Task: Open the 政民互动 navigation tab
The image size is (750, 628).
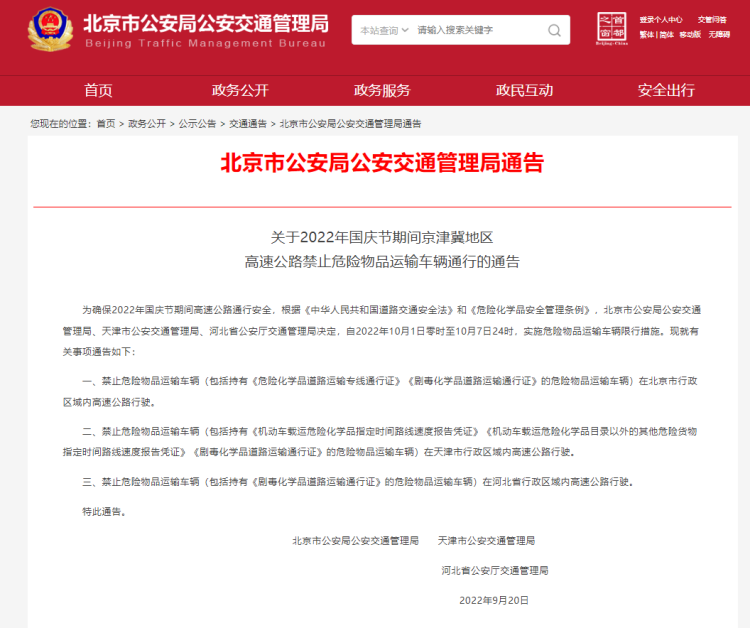Action: [524, 90]
